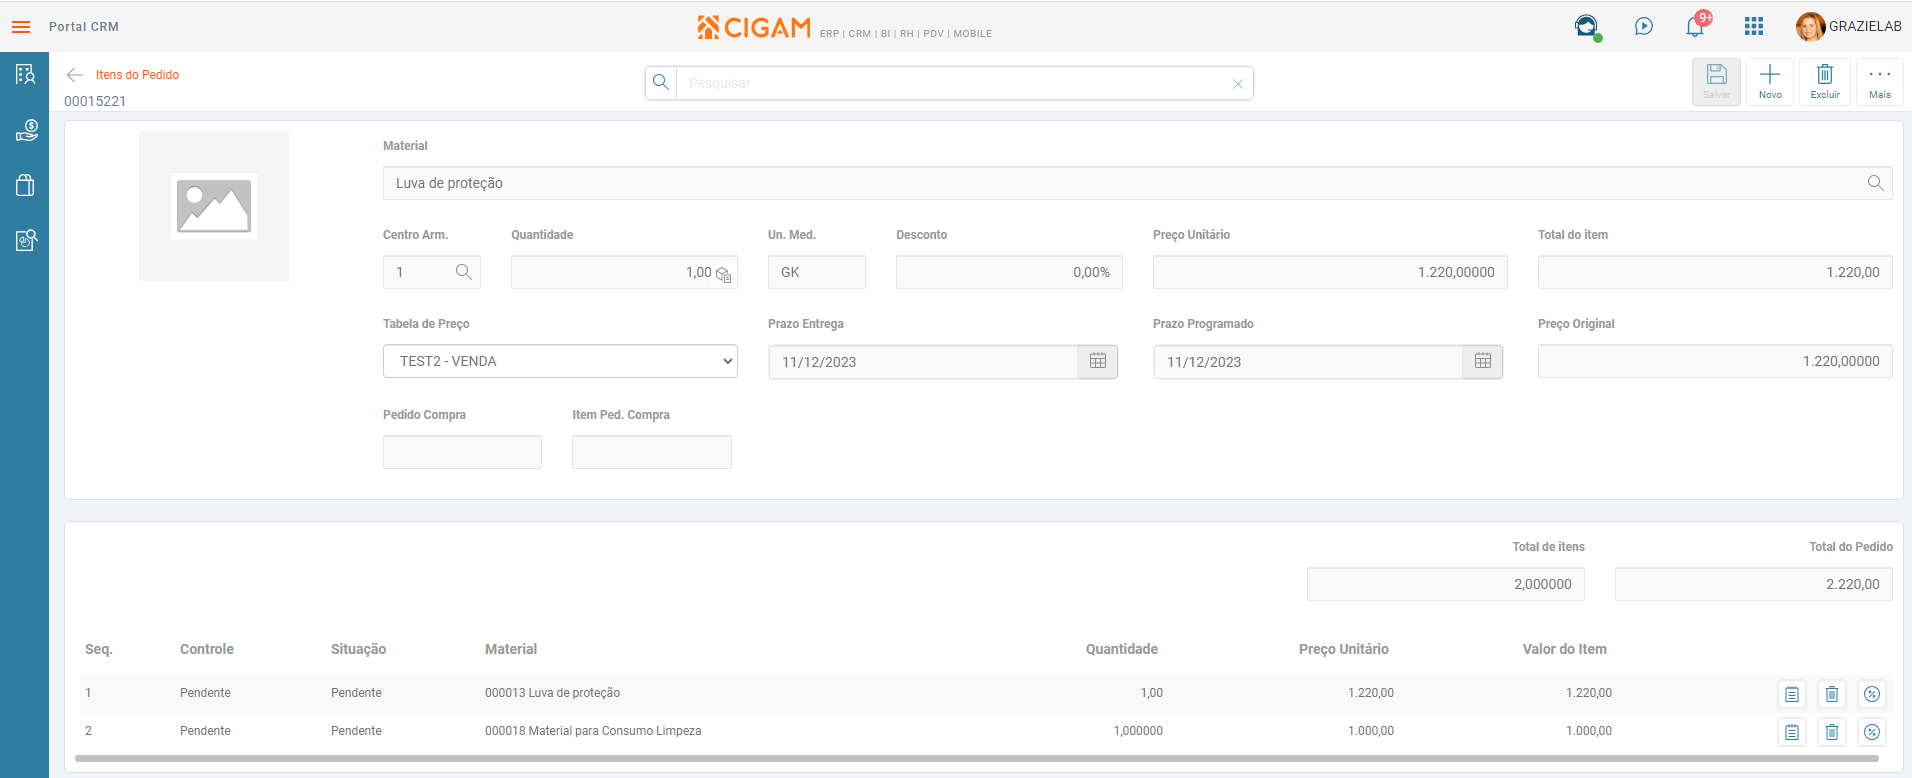This screenshot has height=778, width=1912.
Task: Click the Material column header in table
Action: [x=511, y=649]
